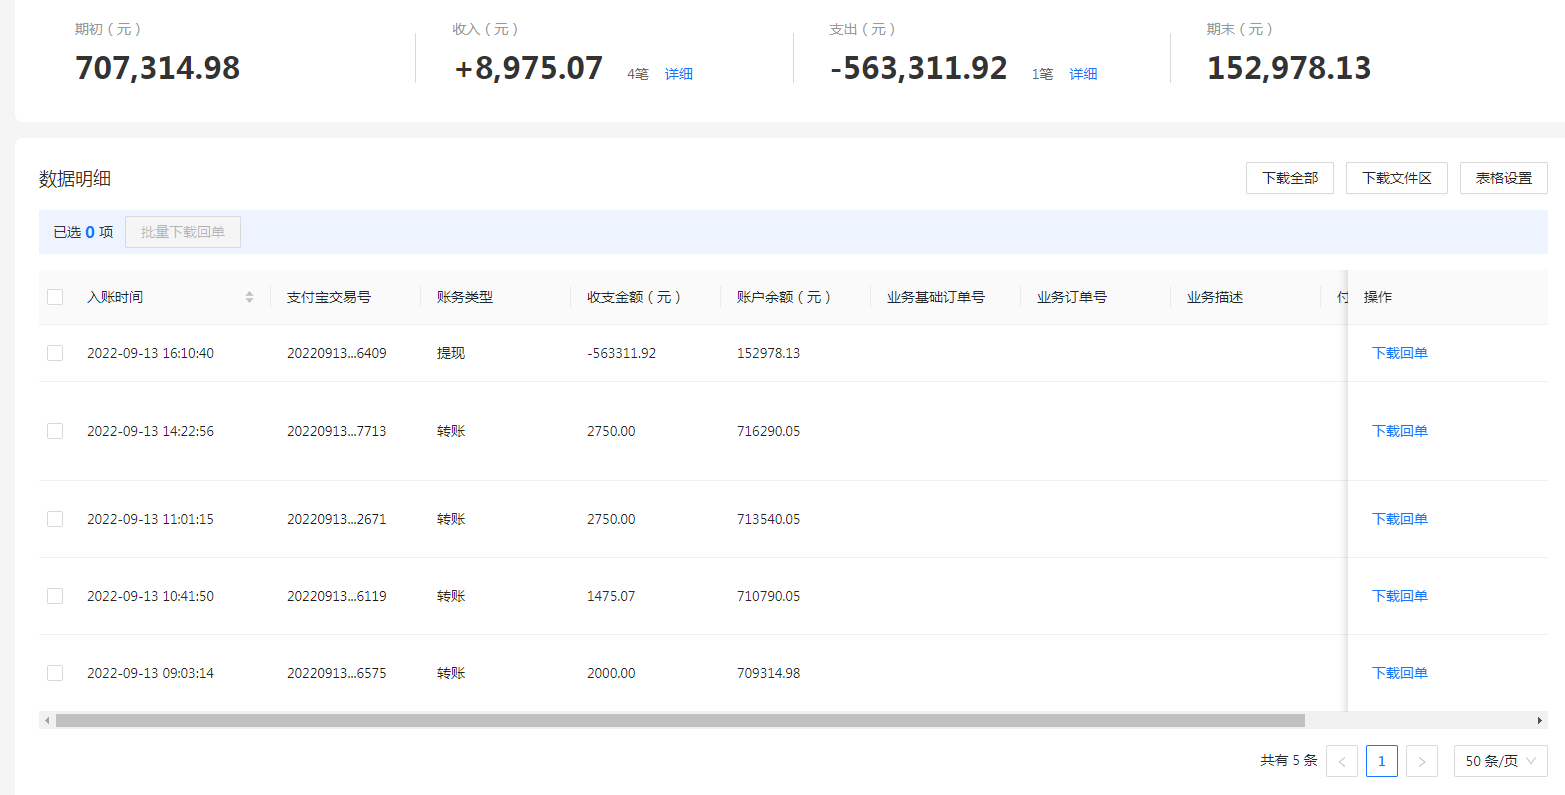The height and width of the screenshot is (795, 1565).
Task: Click horizontal scrollbar right arrow
Action: click(x=1540, y=720)
